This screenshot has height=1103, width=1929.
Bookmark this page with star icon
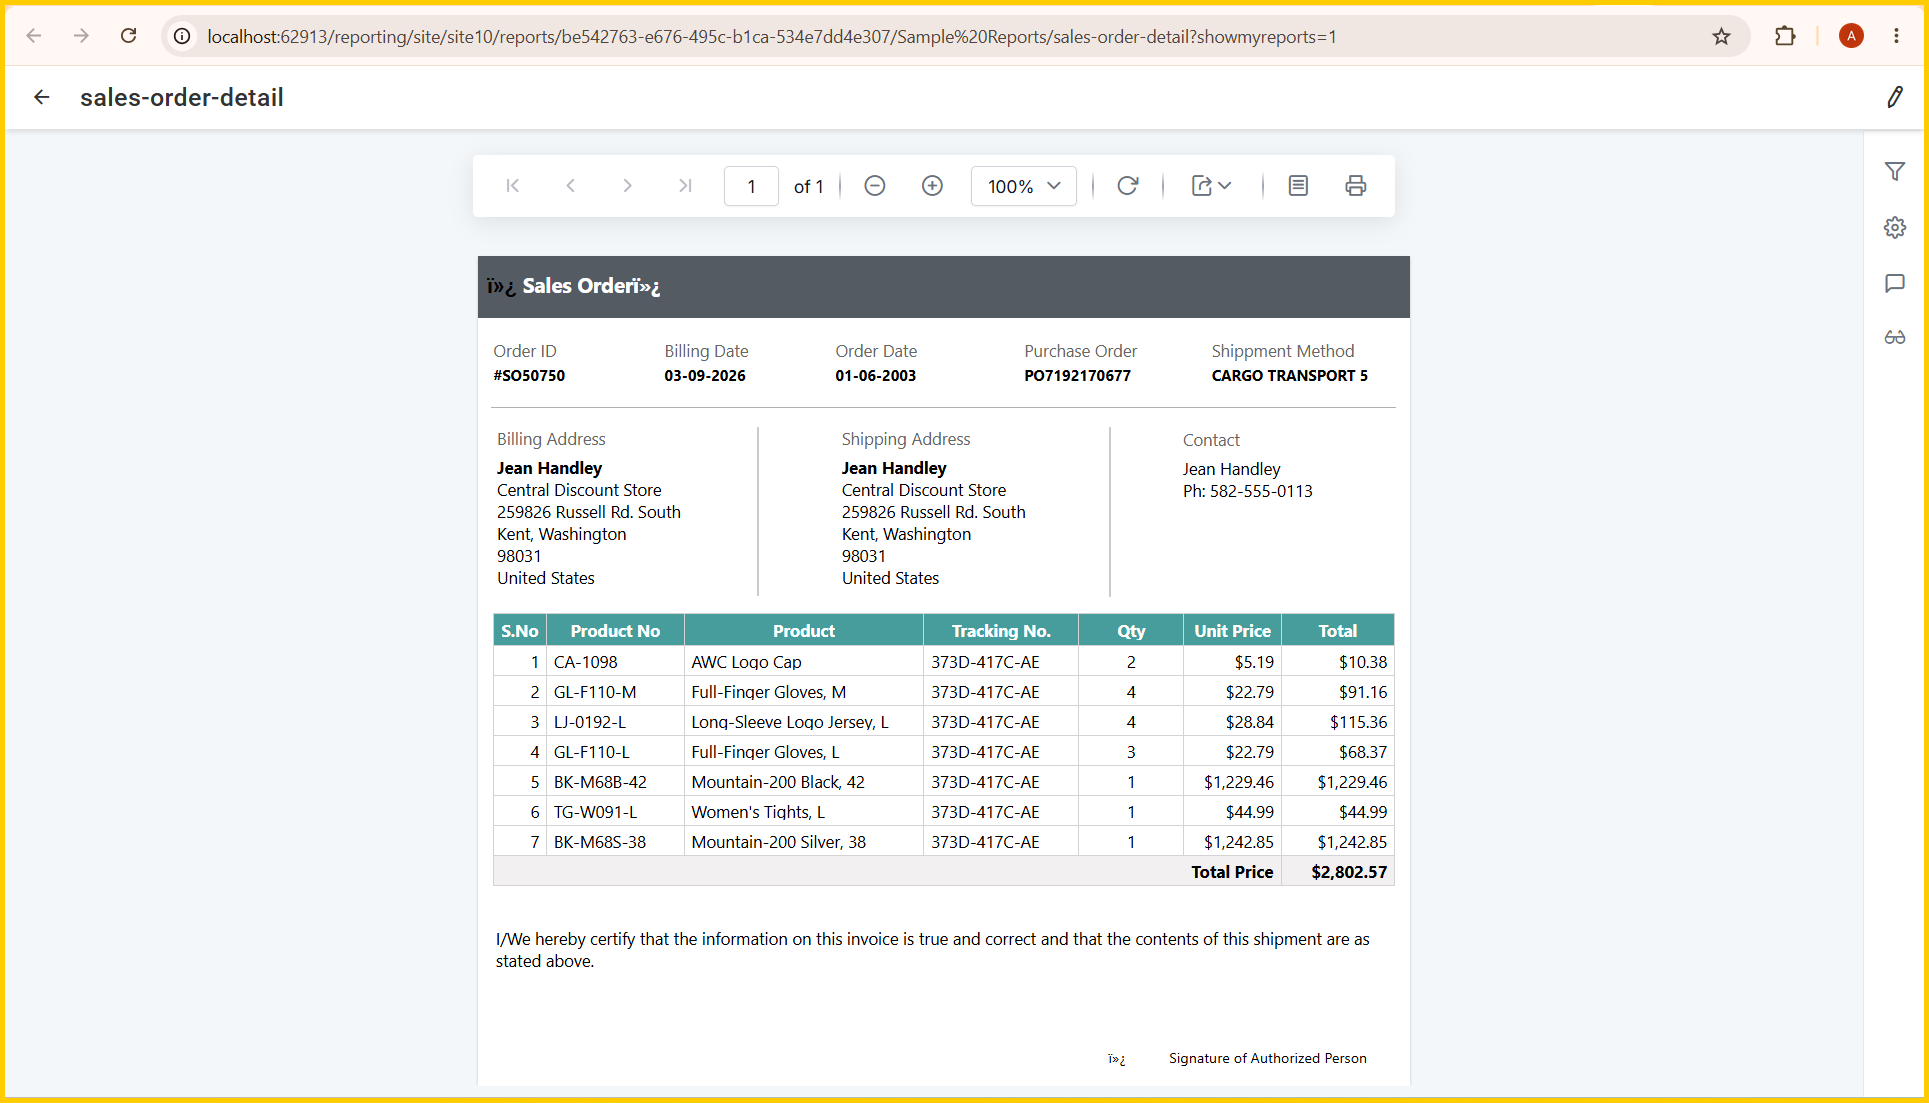(1721, 36)
